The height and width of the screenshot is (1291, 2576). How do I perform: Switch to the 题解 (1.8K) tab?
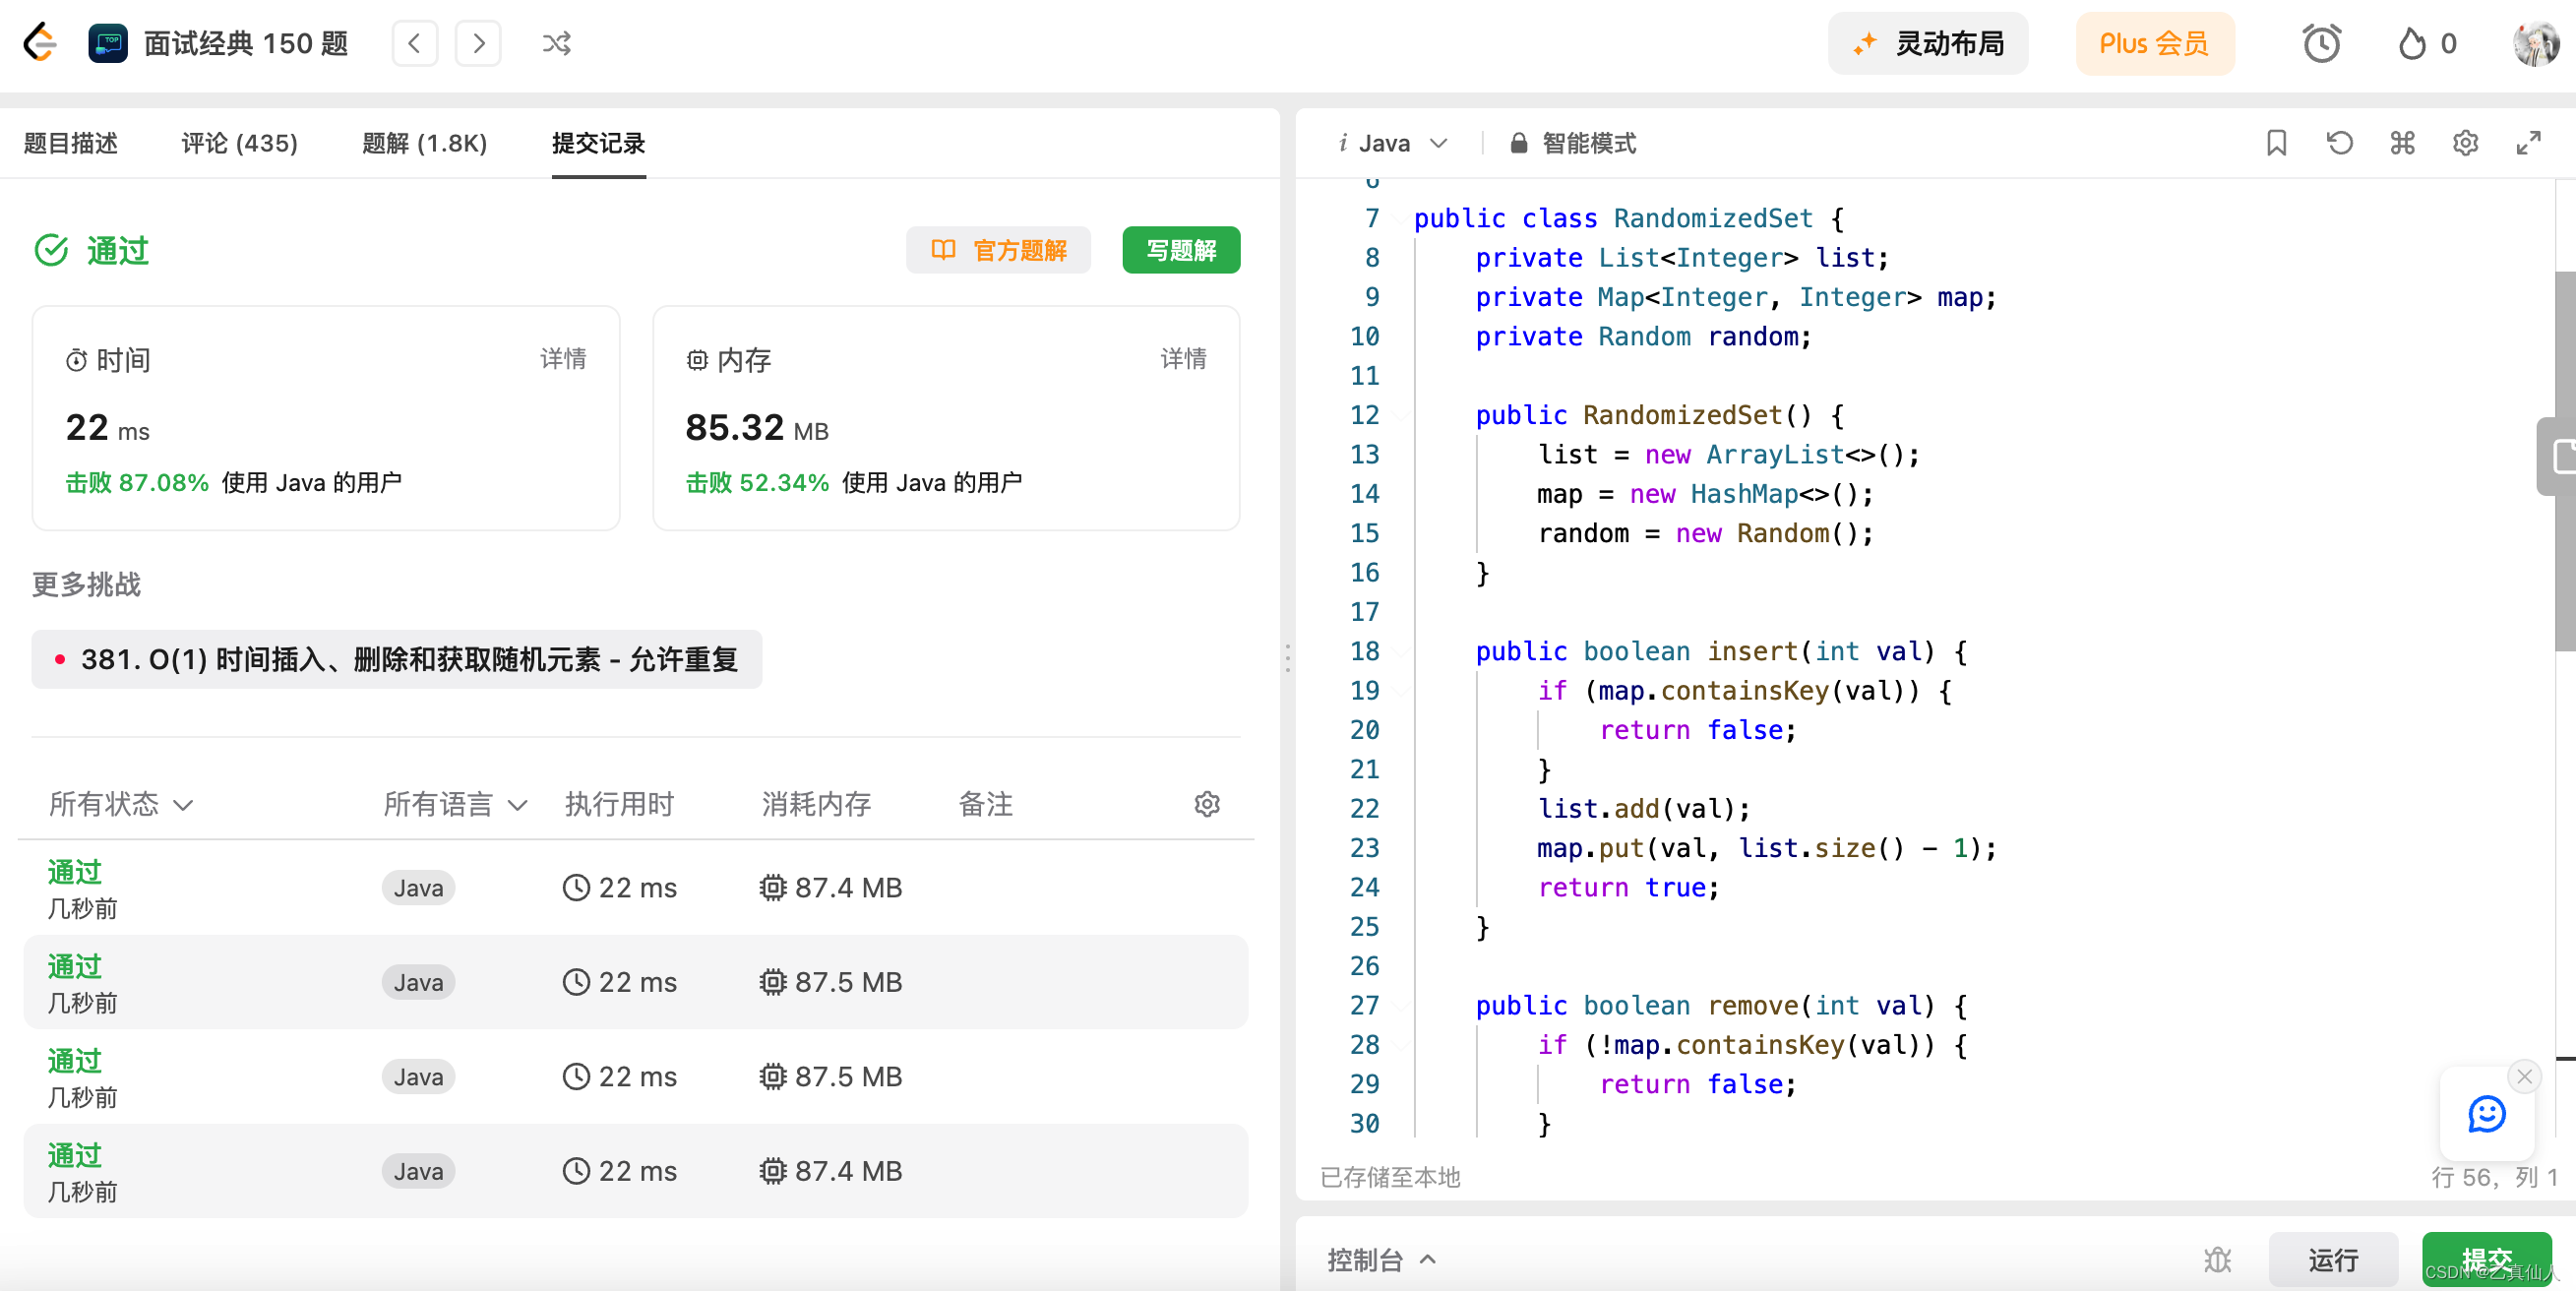pyautogui.click(x=424, y=143)
